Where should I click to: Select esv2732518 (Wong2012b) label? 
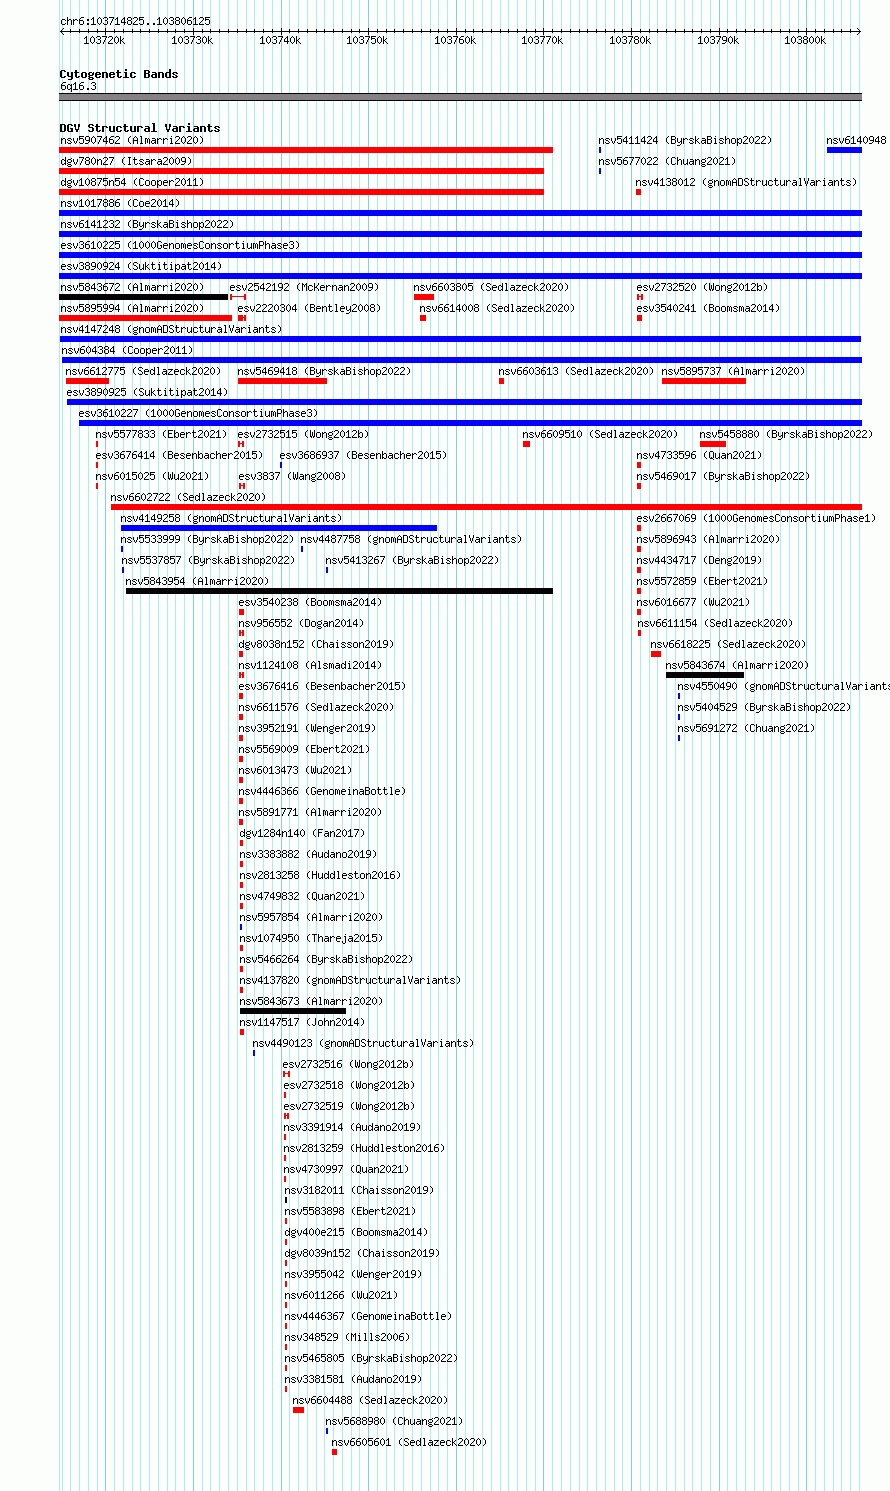pos(349,1086)
